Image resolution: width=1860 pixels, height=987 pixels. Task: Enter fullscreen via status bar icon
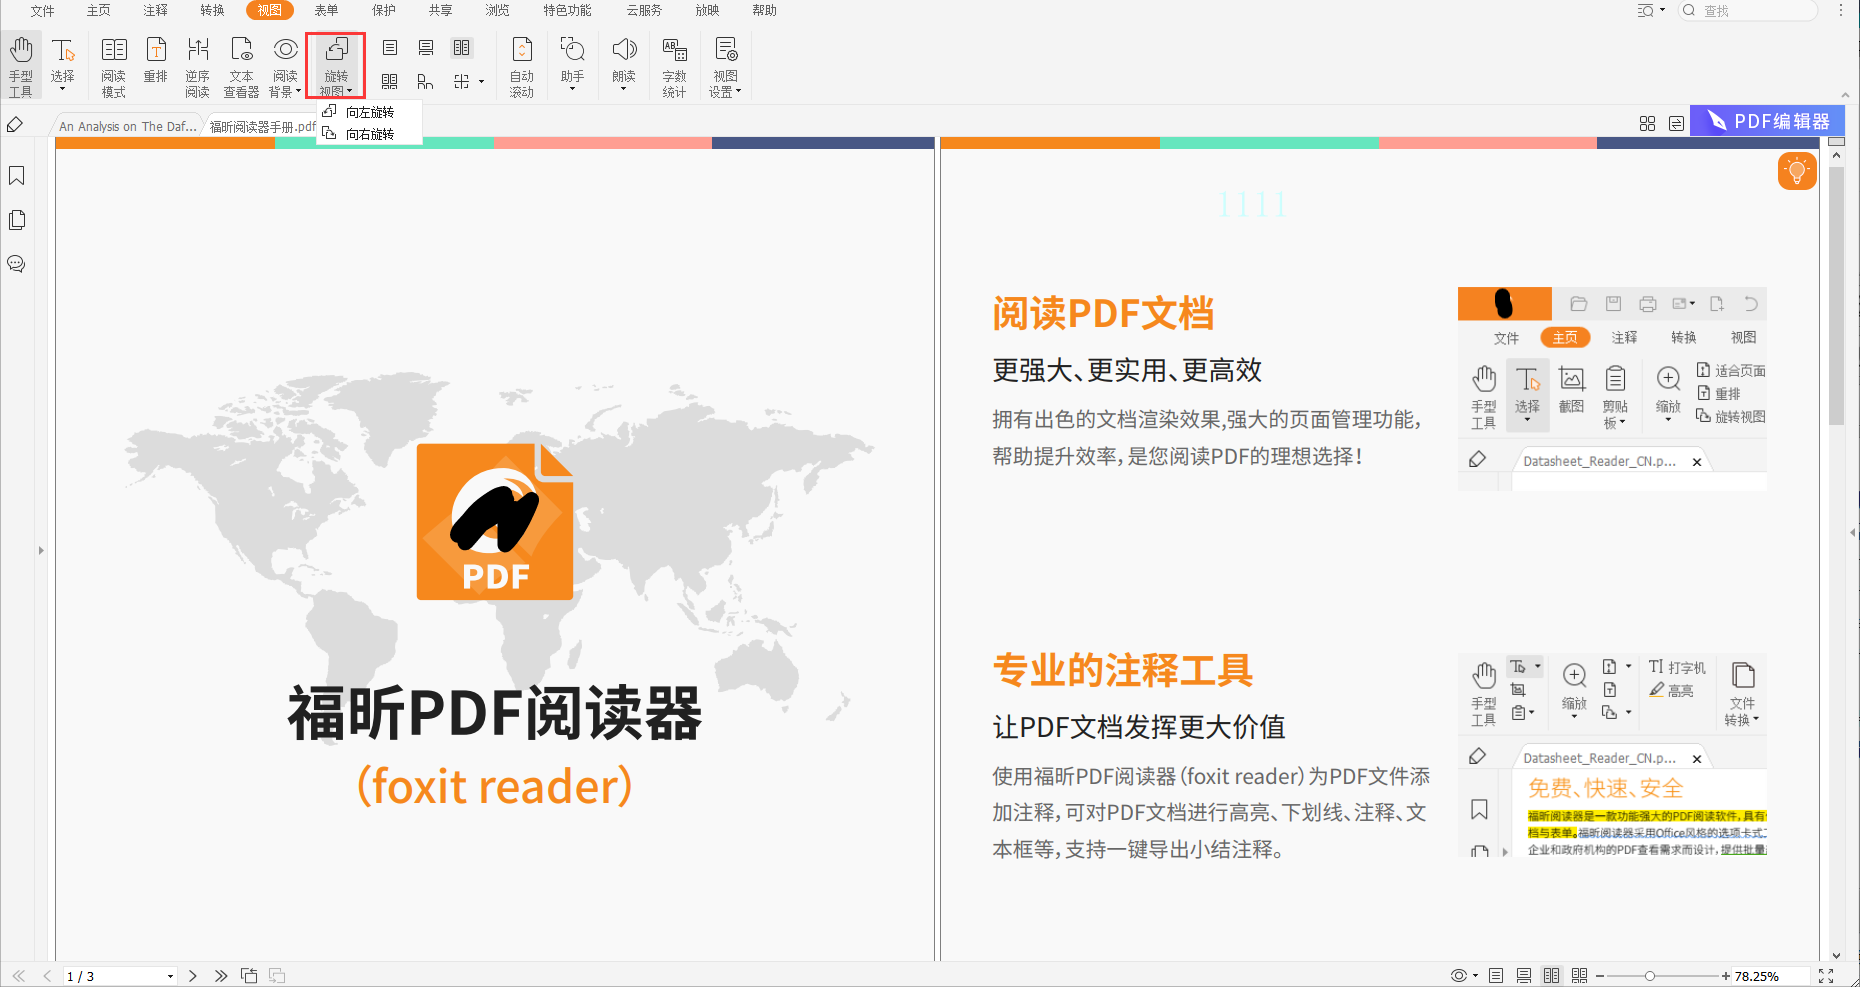point(1826,976)
